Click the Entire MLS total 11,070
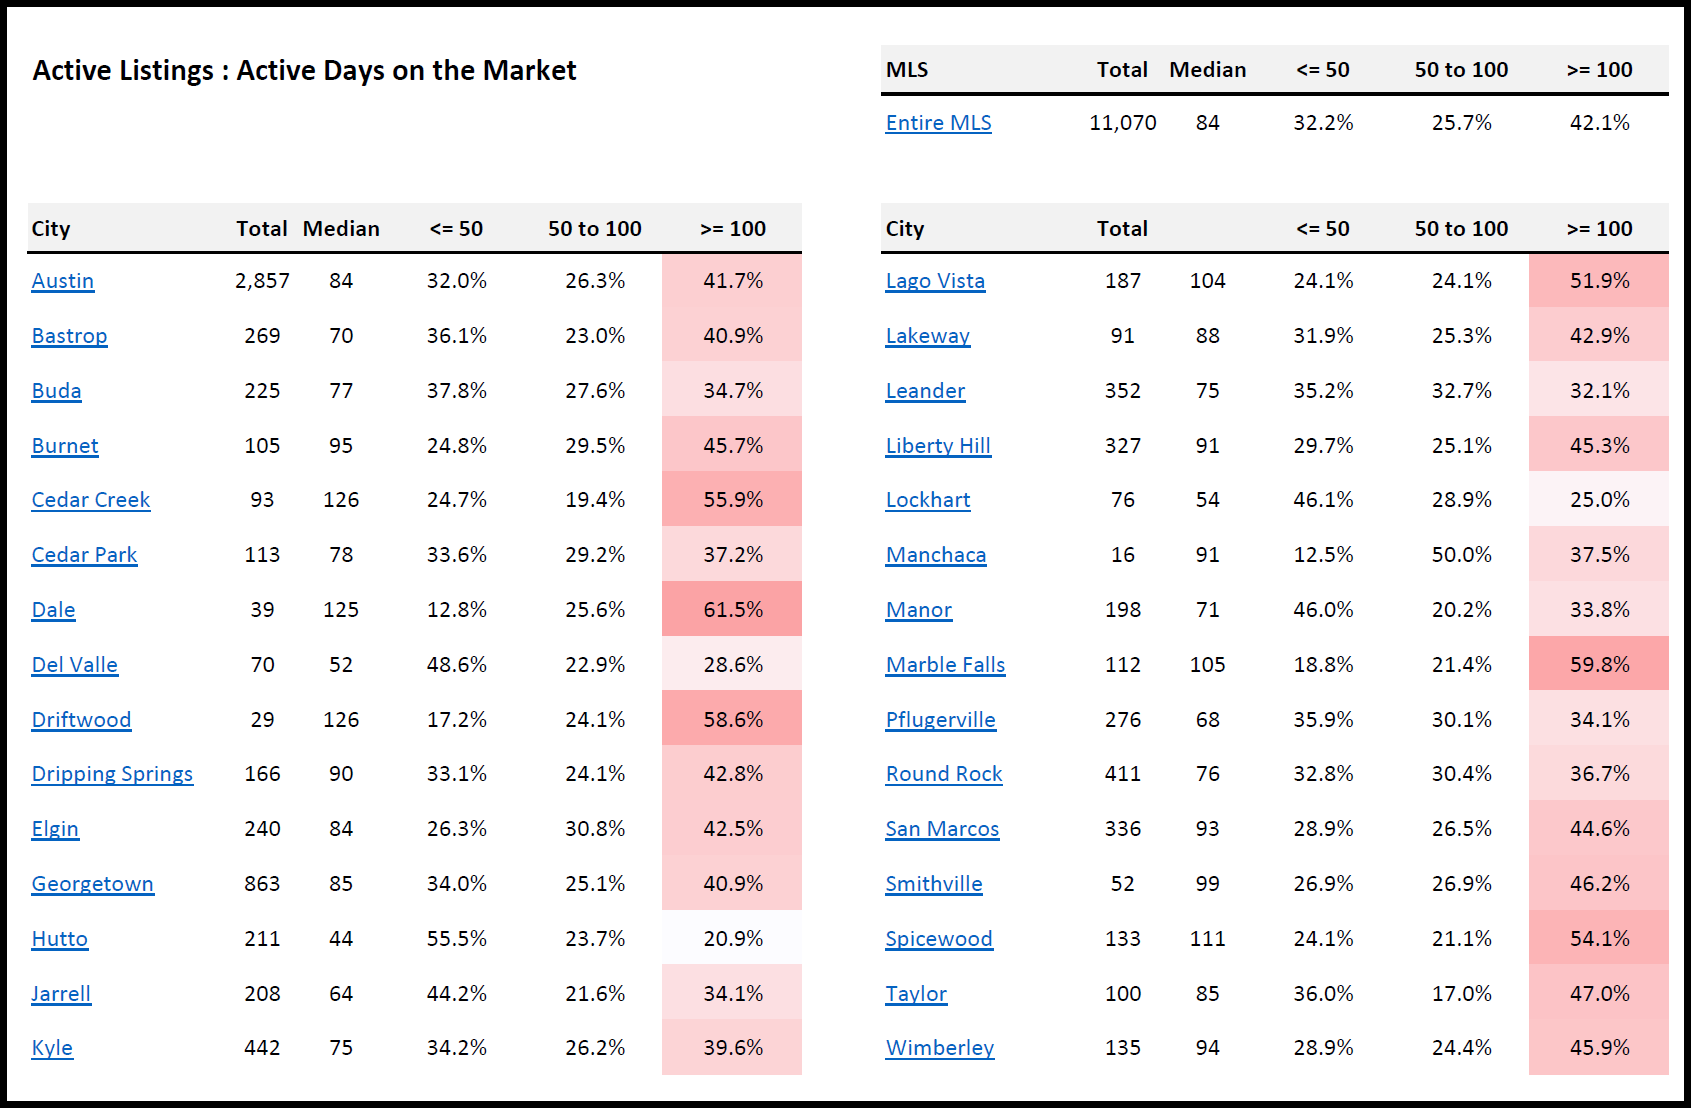The image size is (1691, 1108). pyautogui.click(x=1122, y=123)
